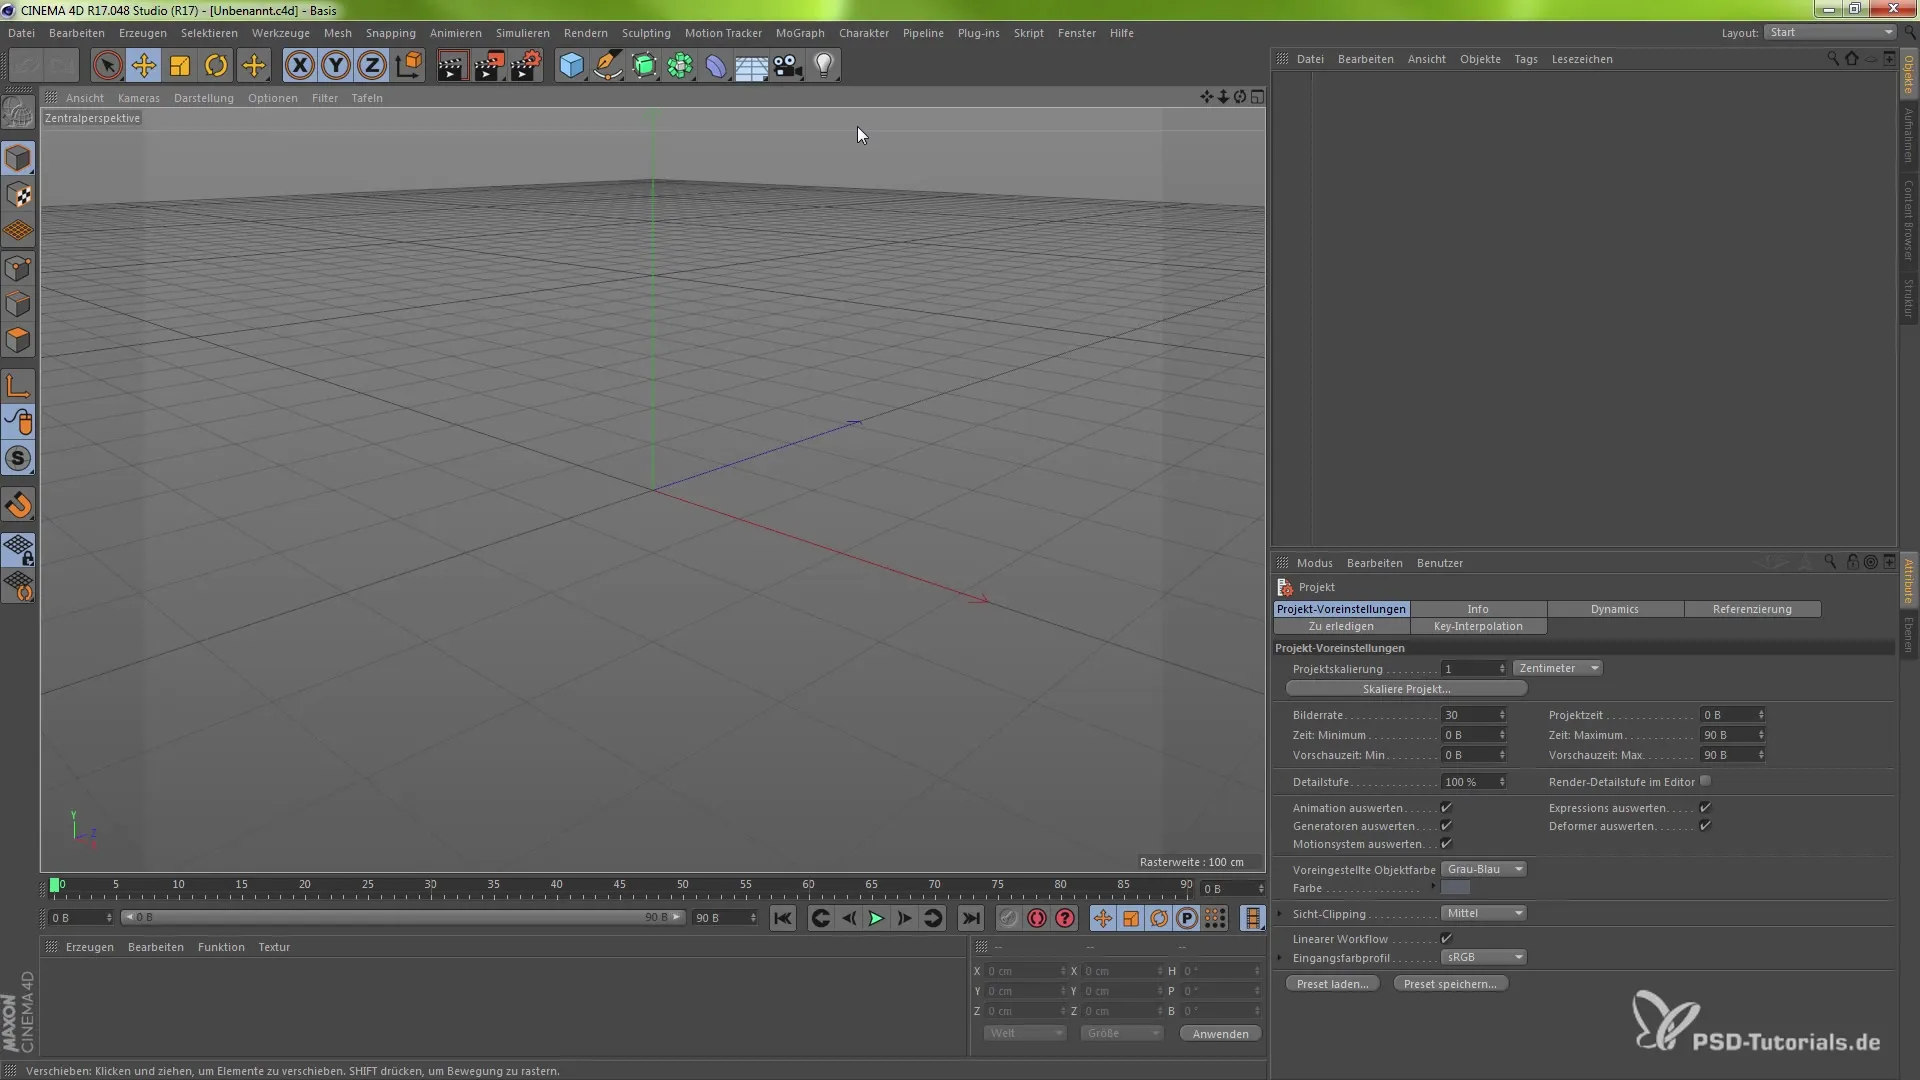Add a light object
Image resolution: width=1920 pixels, height=1080 pixels.
click(x=824, y=66)
